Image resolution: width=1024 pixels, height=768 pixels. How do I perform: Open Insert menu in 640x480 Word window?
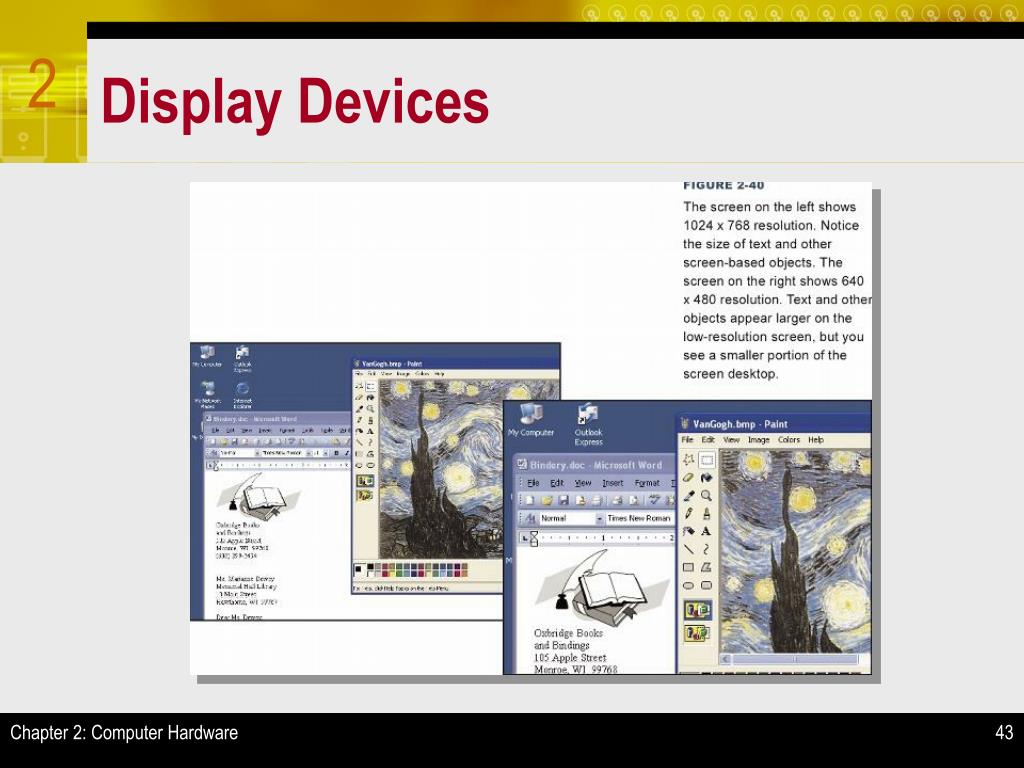(x=613, y=483)
